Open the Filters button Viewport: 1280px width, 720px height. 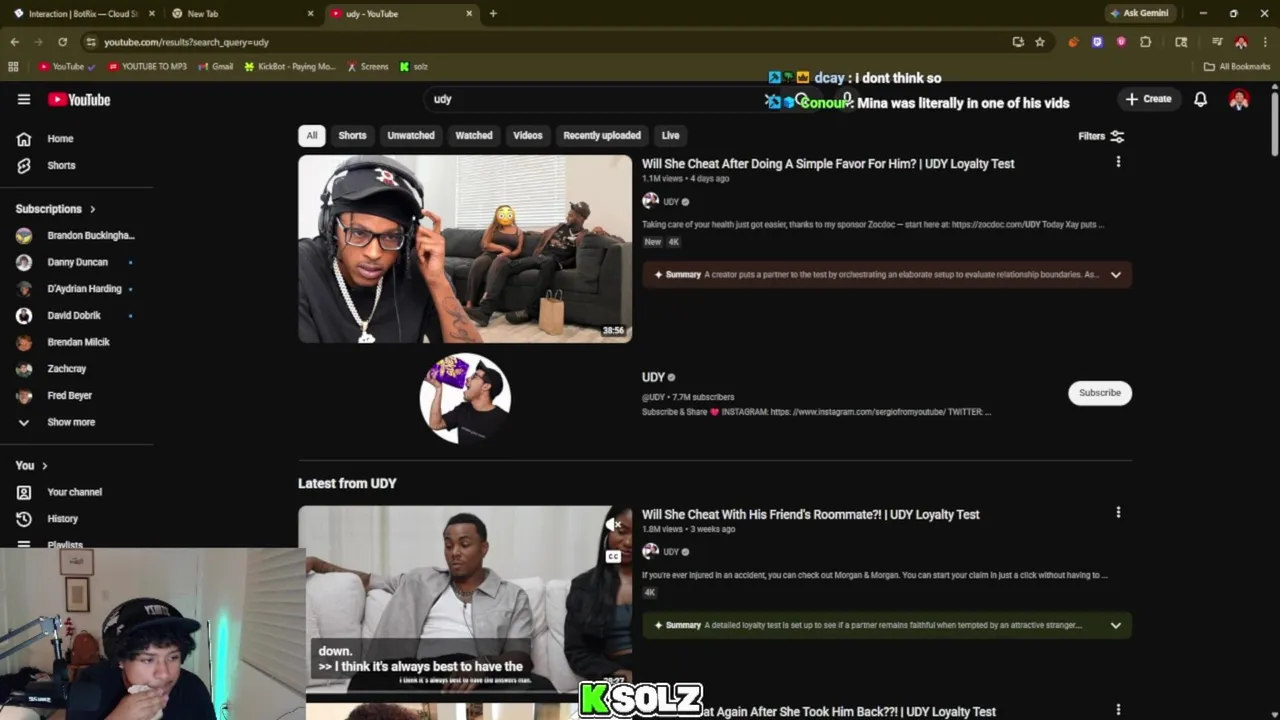tap(1101, 136)
